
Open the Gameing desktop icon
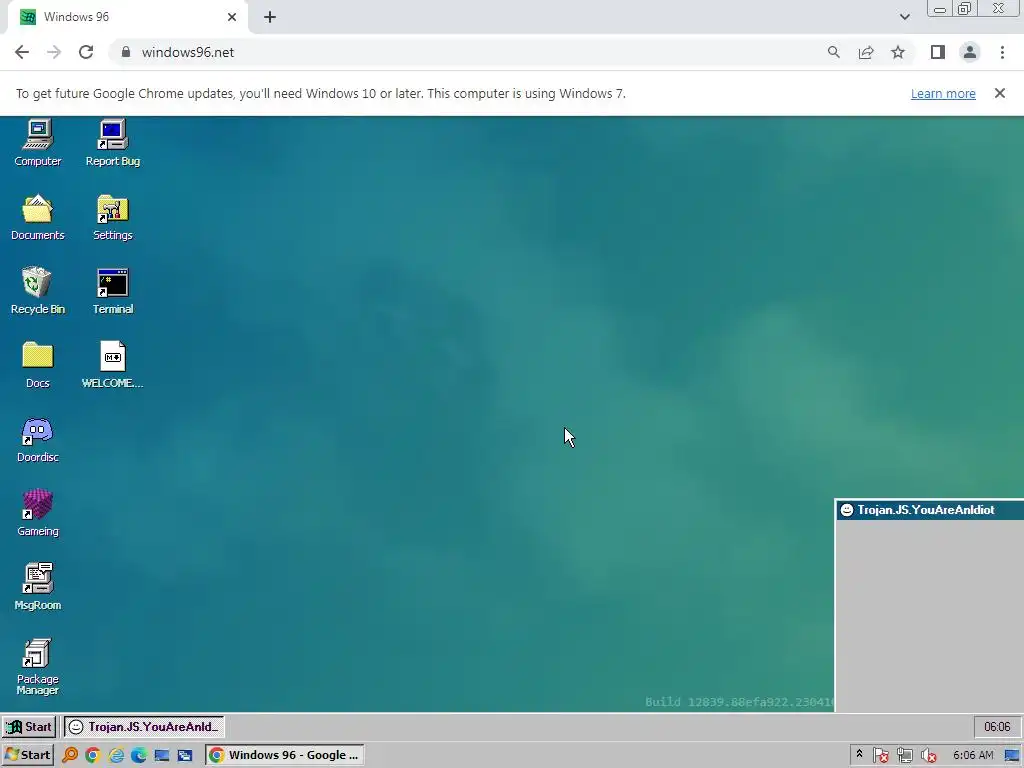point(37,513)
